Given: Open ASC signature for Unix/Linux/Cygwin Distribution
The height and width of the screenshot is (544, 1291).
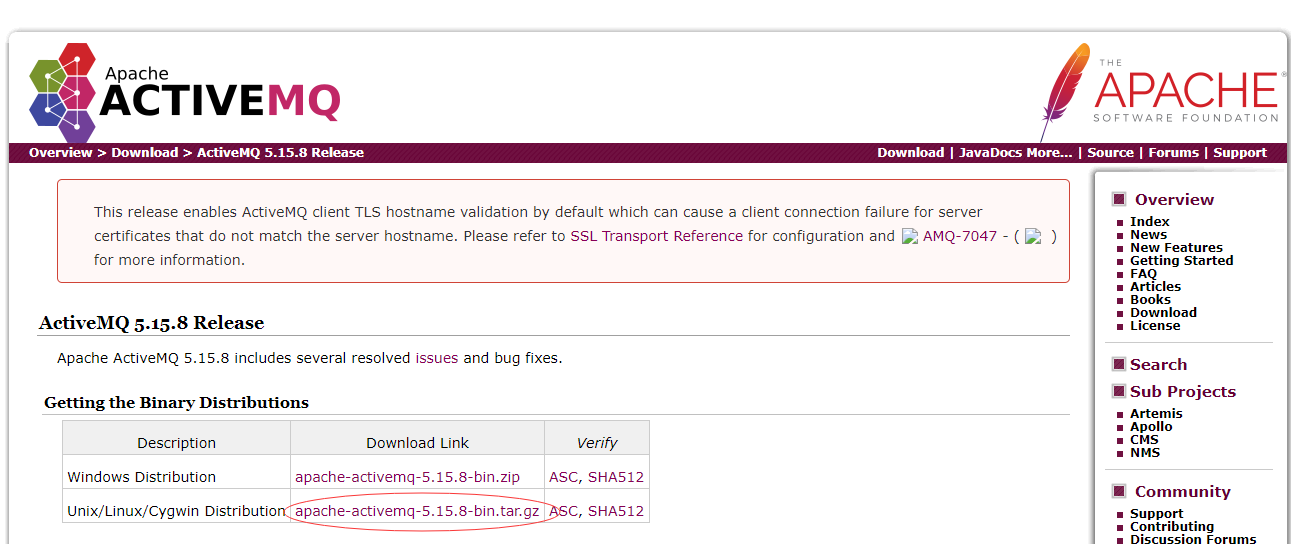Looking at the screenshot, I should pyautogui.click(x=563, y=511).
